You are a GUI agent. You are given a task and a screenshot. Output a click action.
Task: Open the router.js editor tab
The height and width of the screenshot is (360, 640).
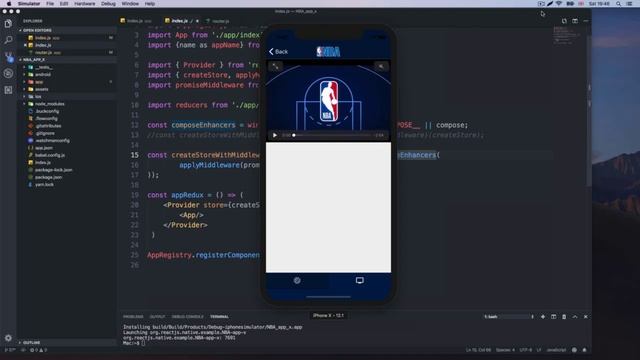tap(218, 21)
